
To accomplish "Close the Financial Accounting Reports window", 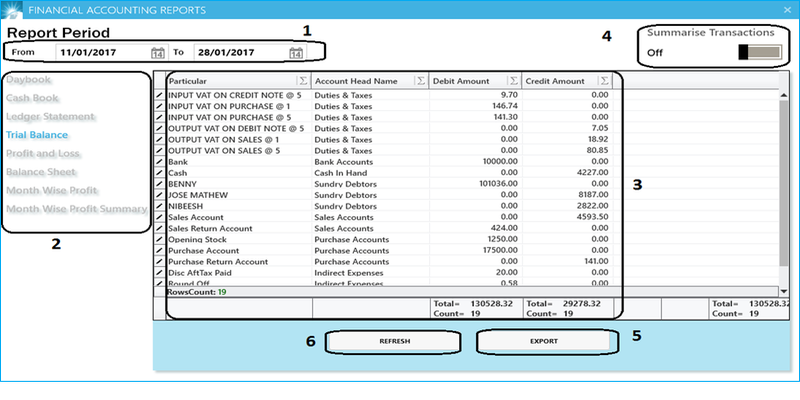I will pos(789,9).
